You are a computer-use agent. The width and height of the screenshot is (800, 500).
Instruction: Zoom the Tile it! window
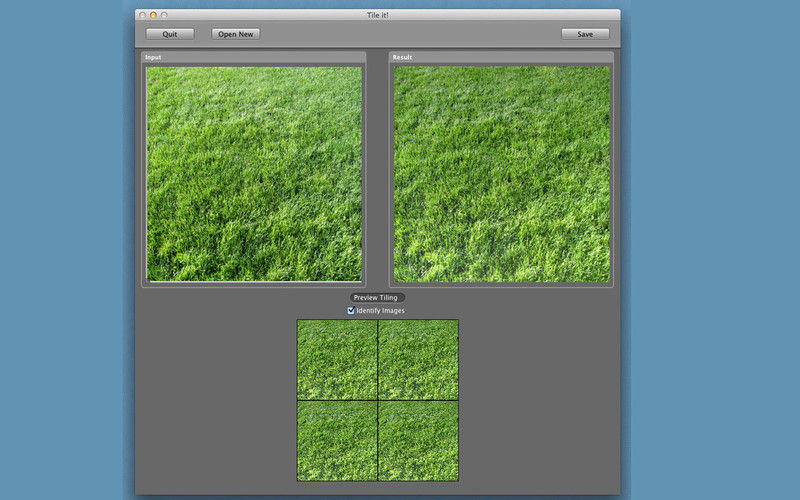164,15
